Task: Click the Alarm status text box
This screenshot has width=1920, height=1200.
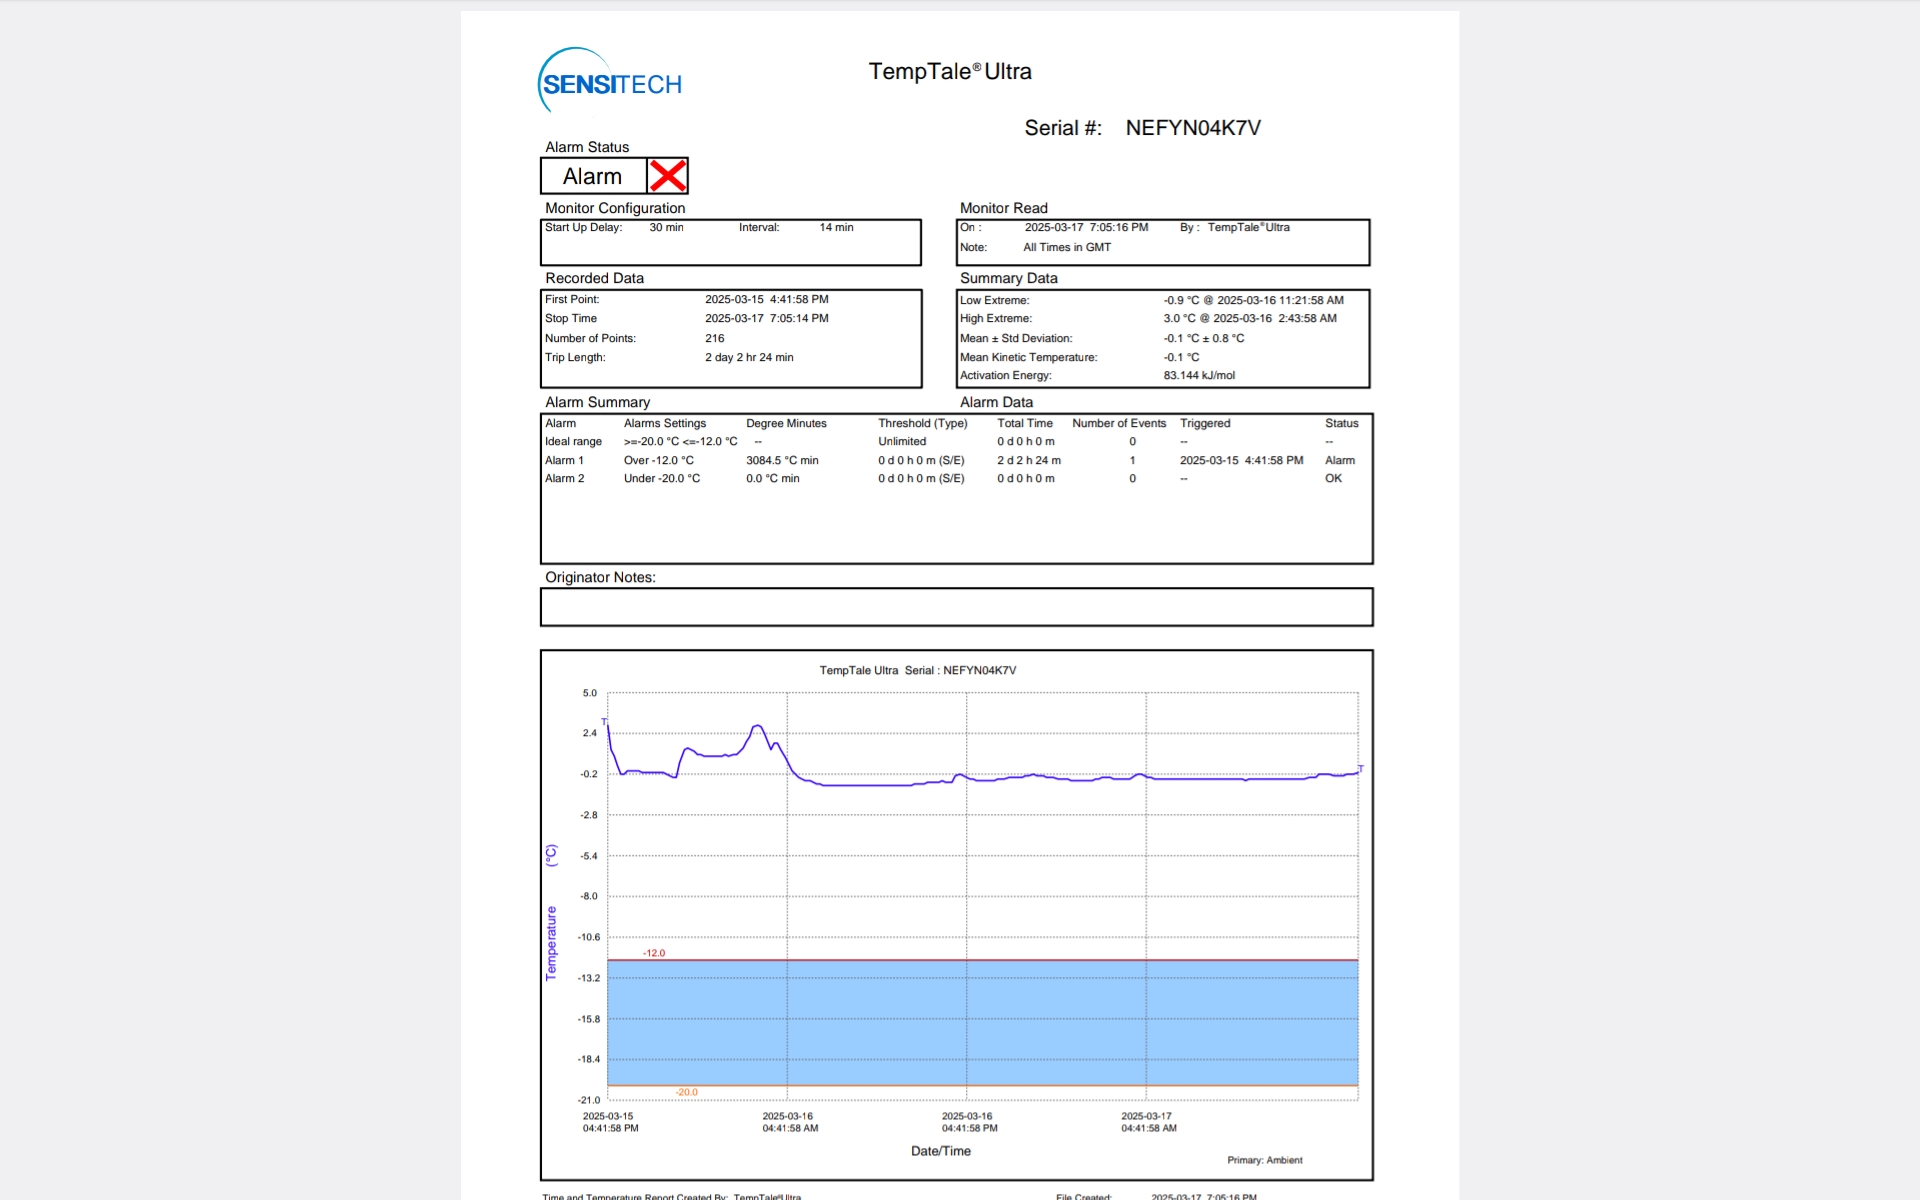Action: (x=594, y=176)
